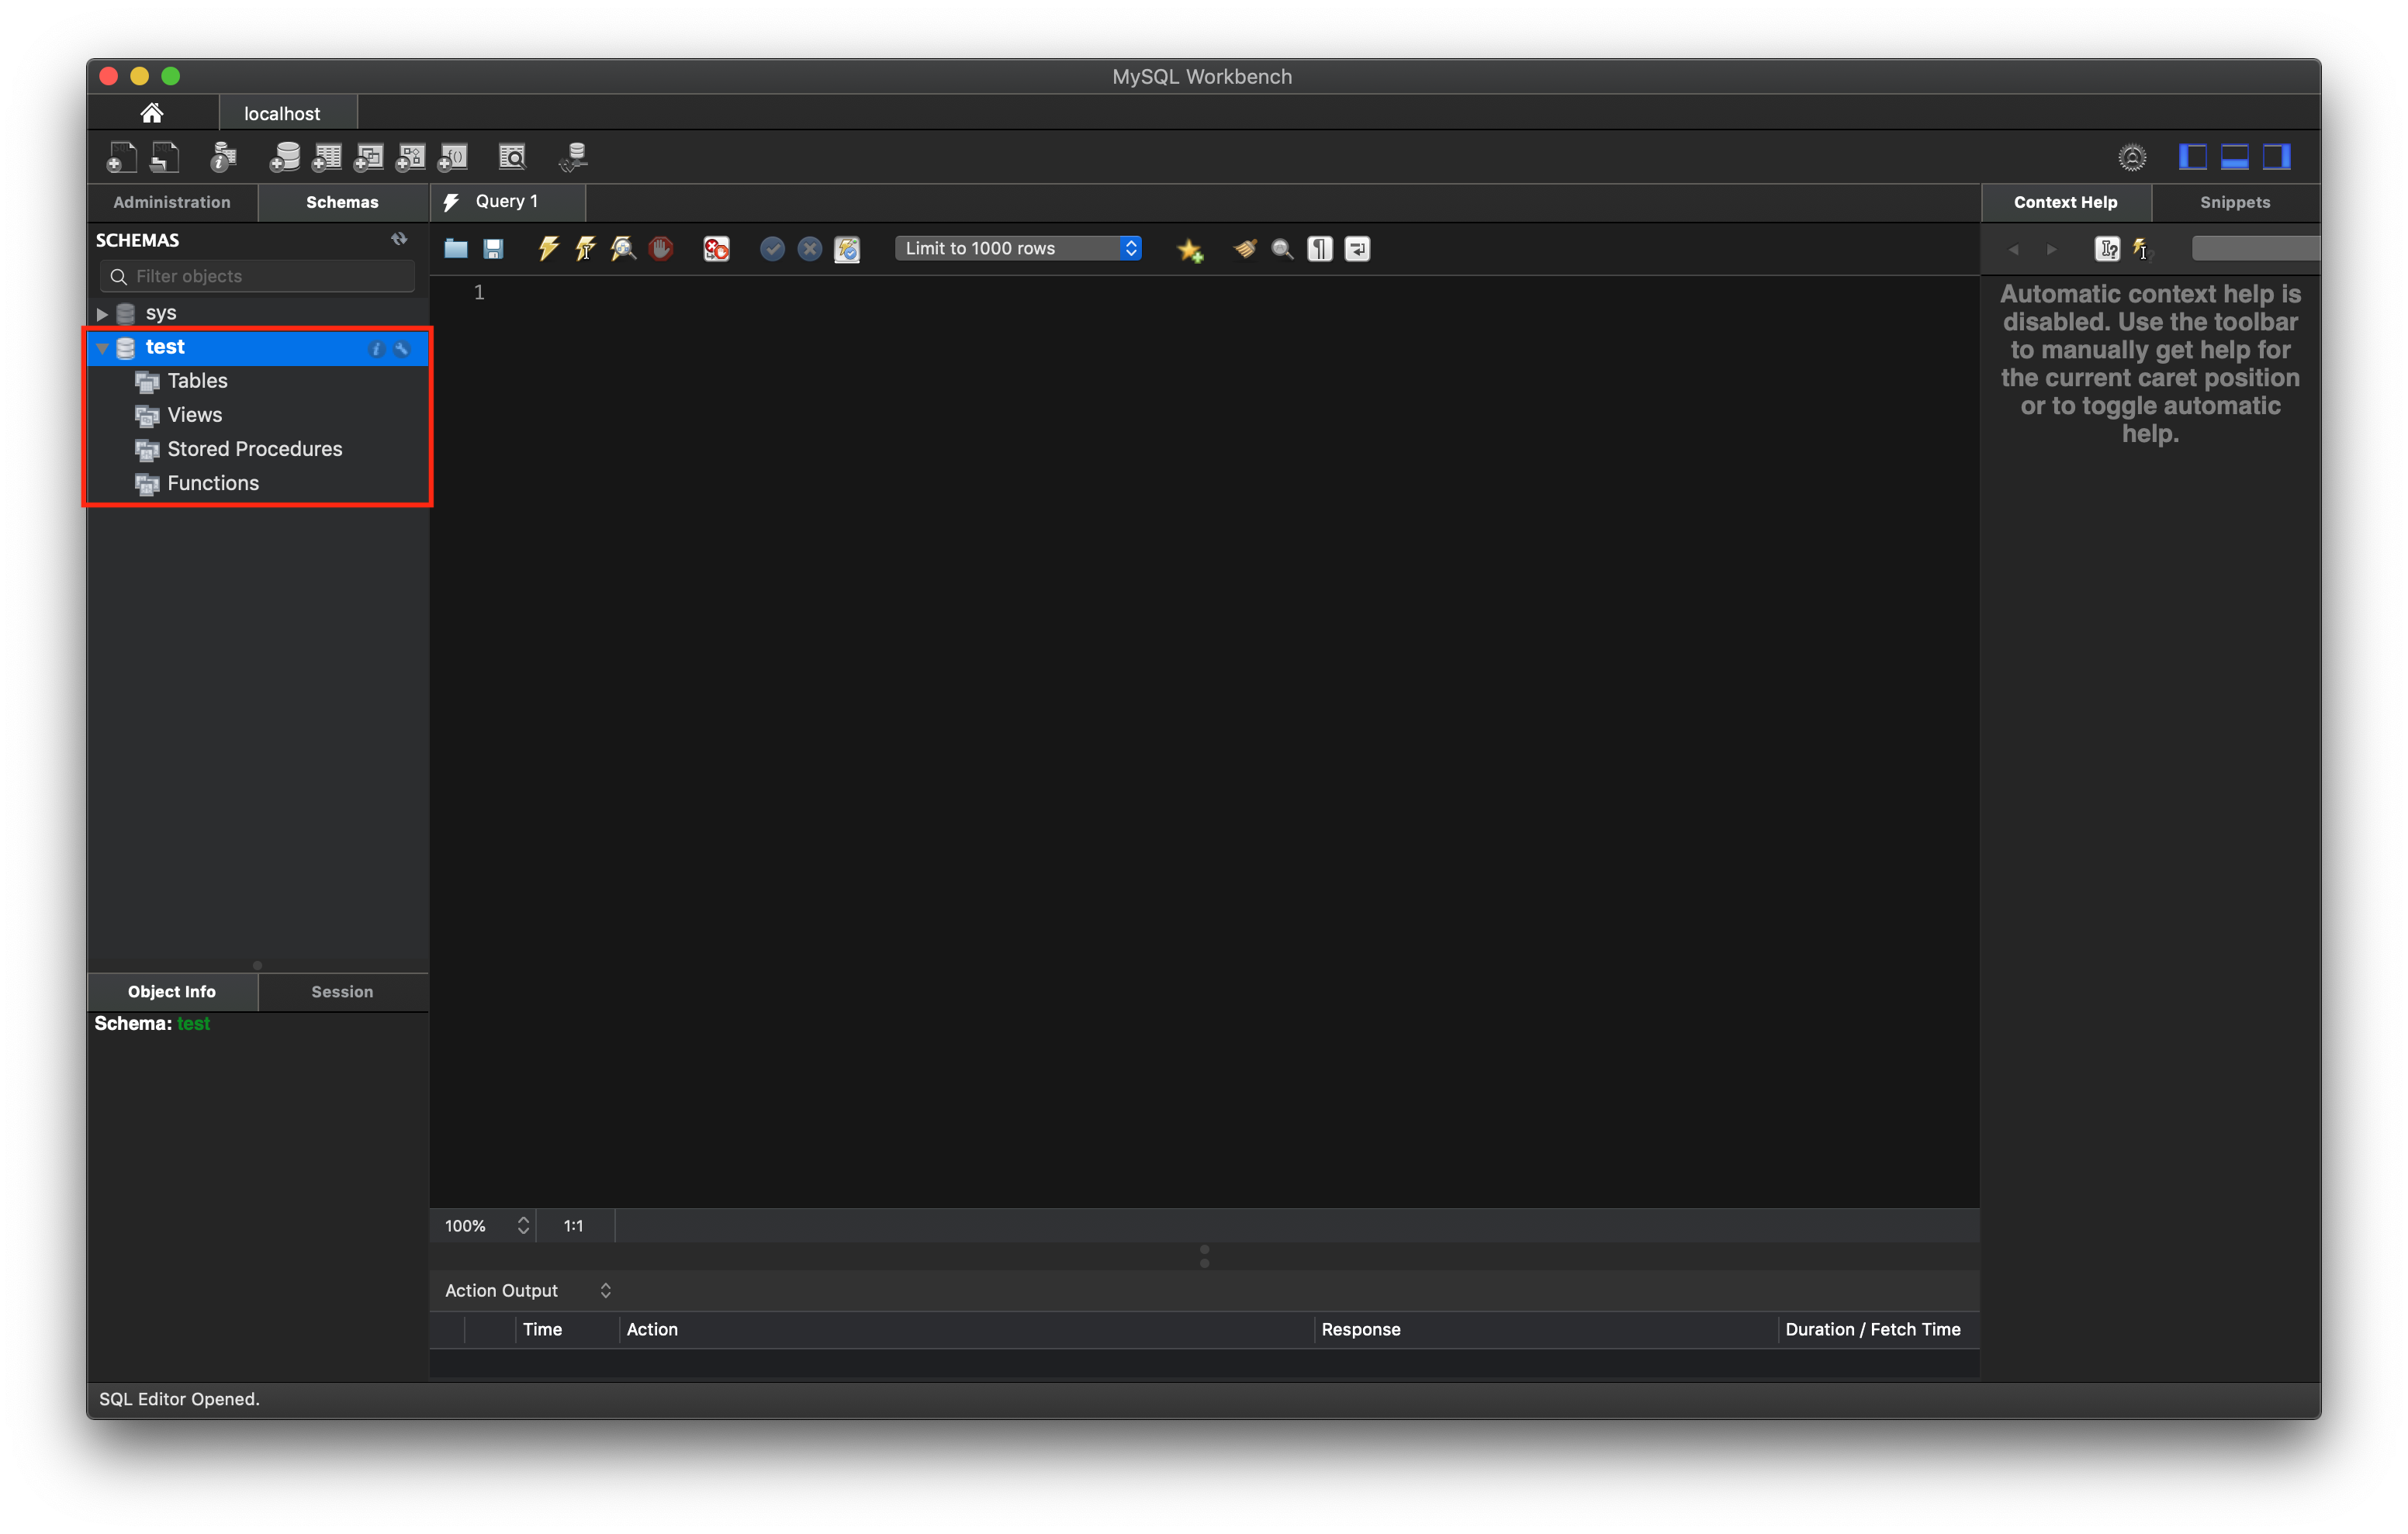Run Explain on current statement

pos(623,249)
